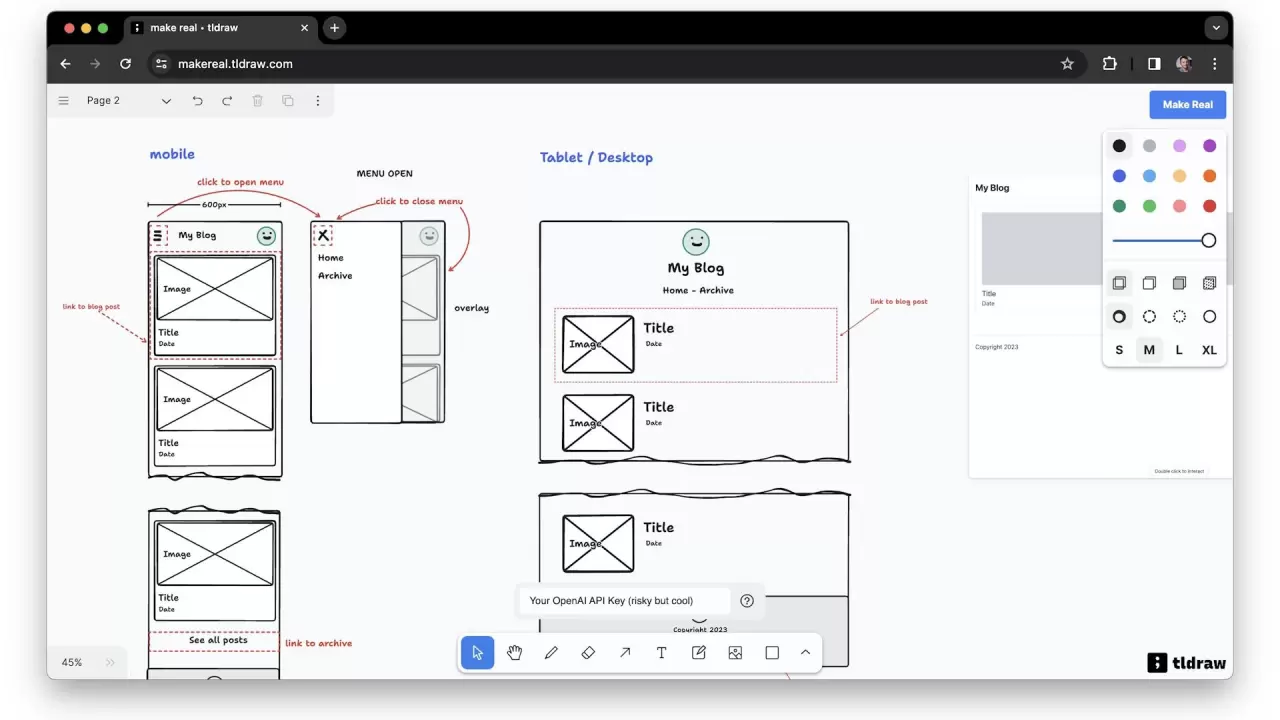This screenshot has width=1280, height=720.
Task: Click the Make Real button
Action: [1187, 104]
